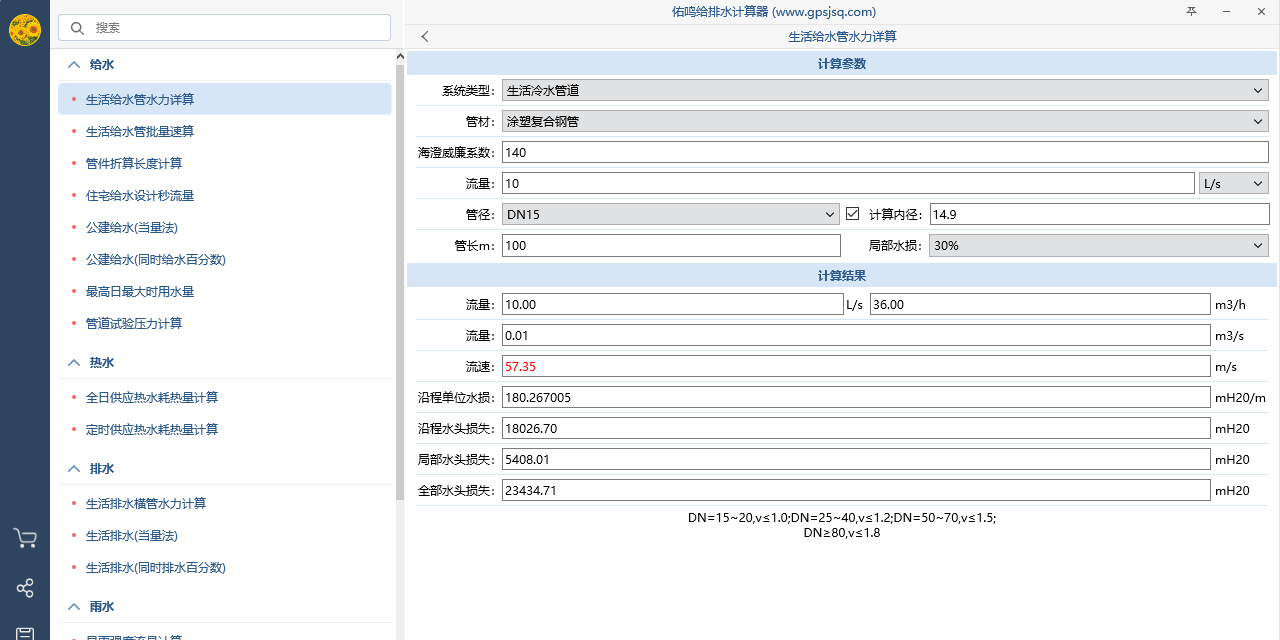
Task: Click the sidebar vertical scrollbar
Action: click(400, 300)
